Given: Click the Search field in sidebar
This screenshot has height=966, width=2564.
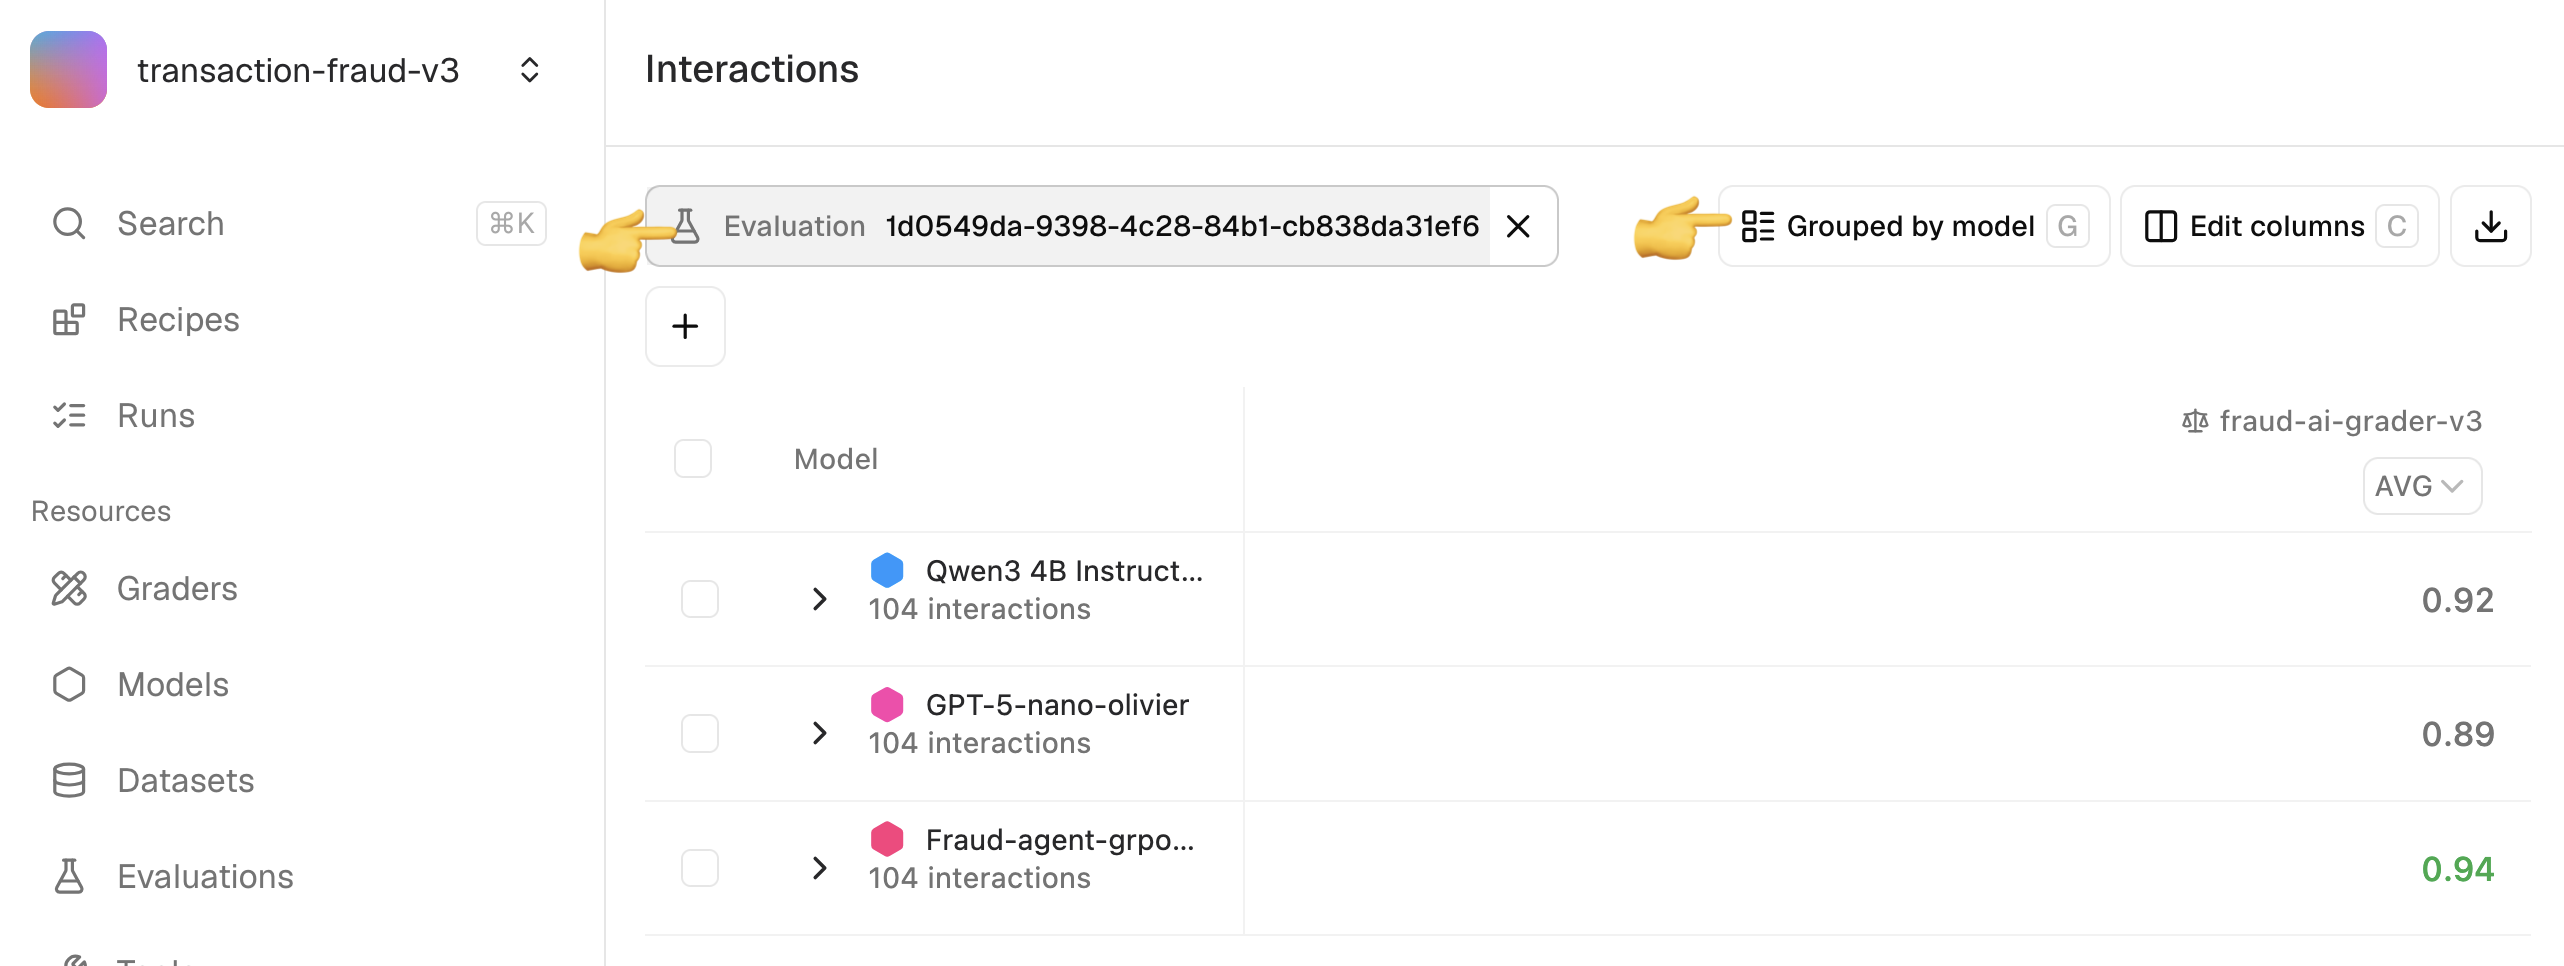Looking at the screenshot, I should click(x=170, y=223).
